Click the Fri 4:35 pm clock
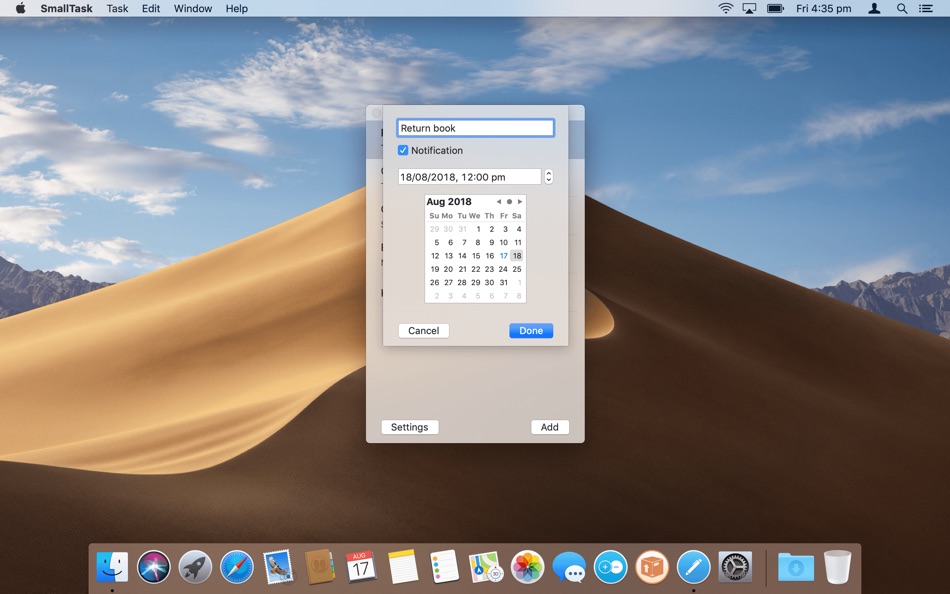This screenshot has width=950, height=594. [x=823, y=8]
